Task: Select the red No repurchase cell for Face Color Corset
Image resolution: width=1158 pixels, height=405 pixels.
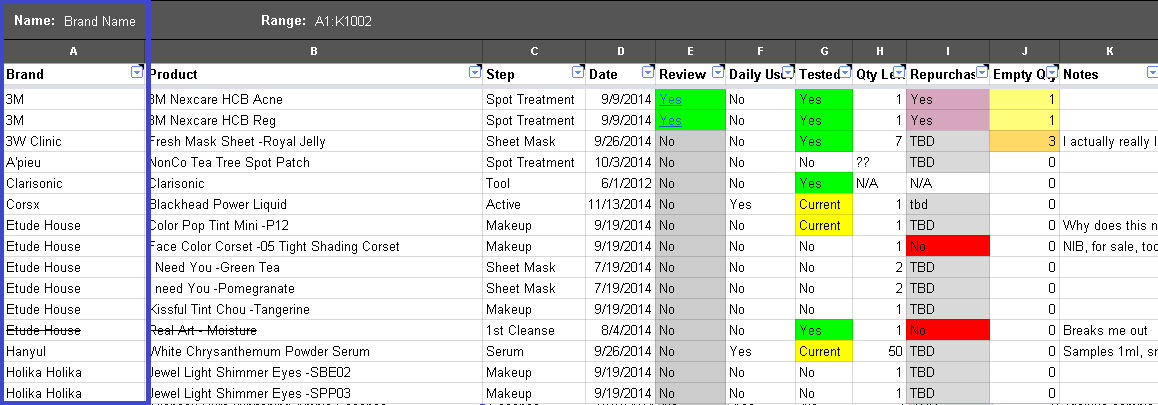Action: (x=947, y=246)
